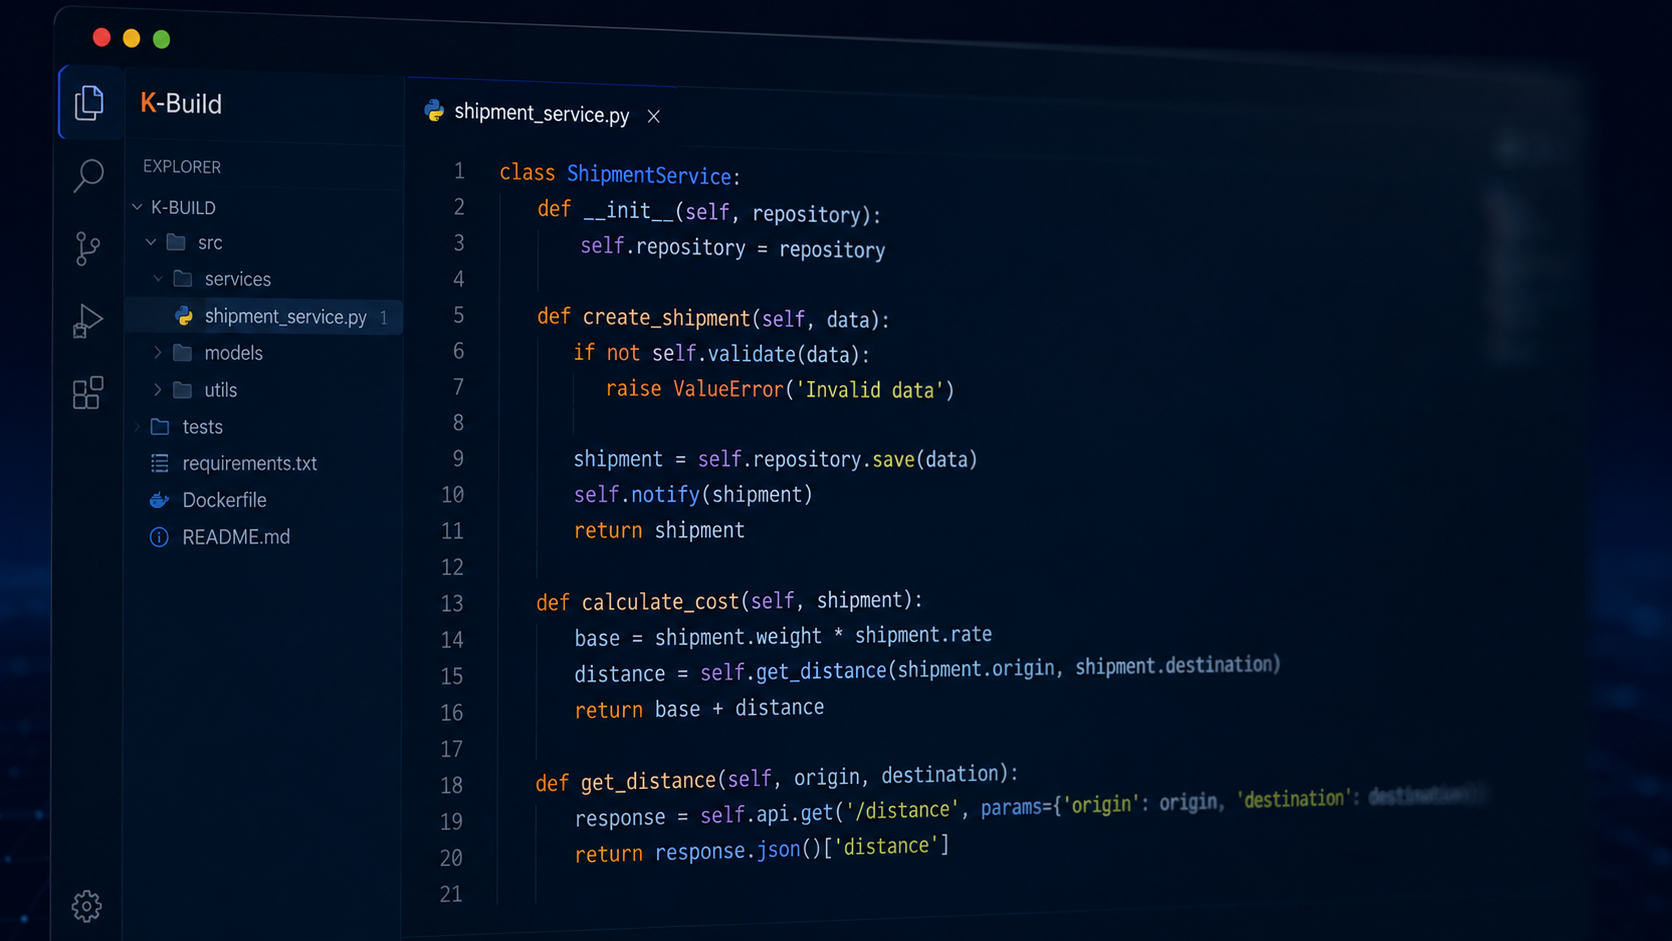Click the '/distance' string on line 19

903,811
